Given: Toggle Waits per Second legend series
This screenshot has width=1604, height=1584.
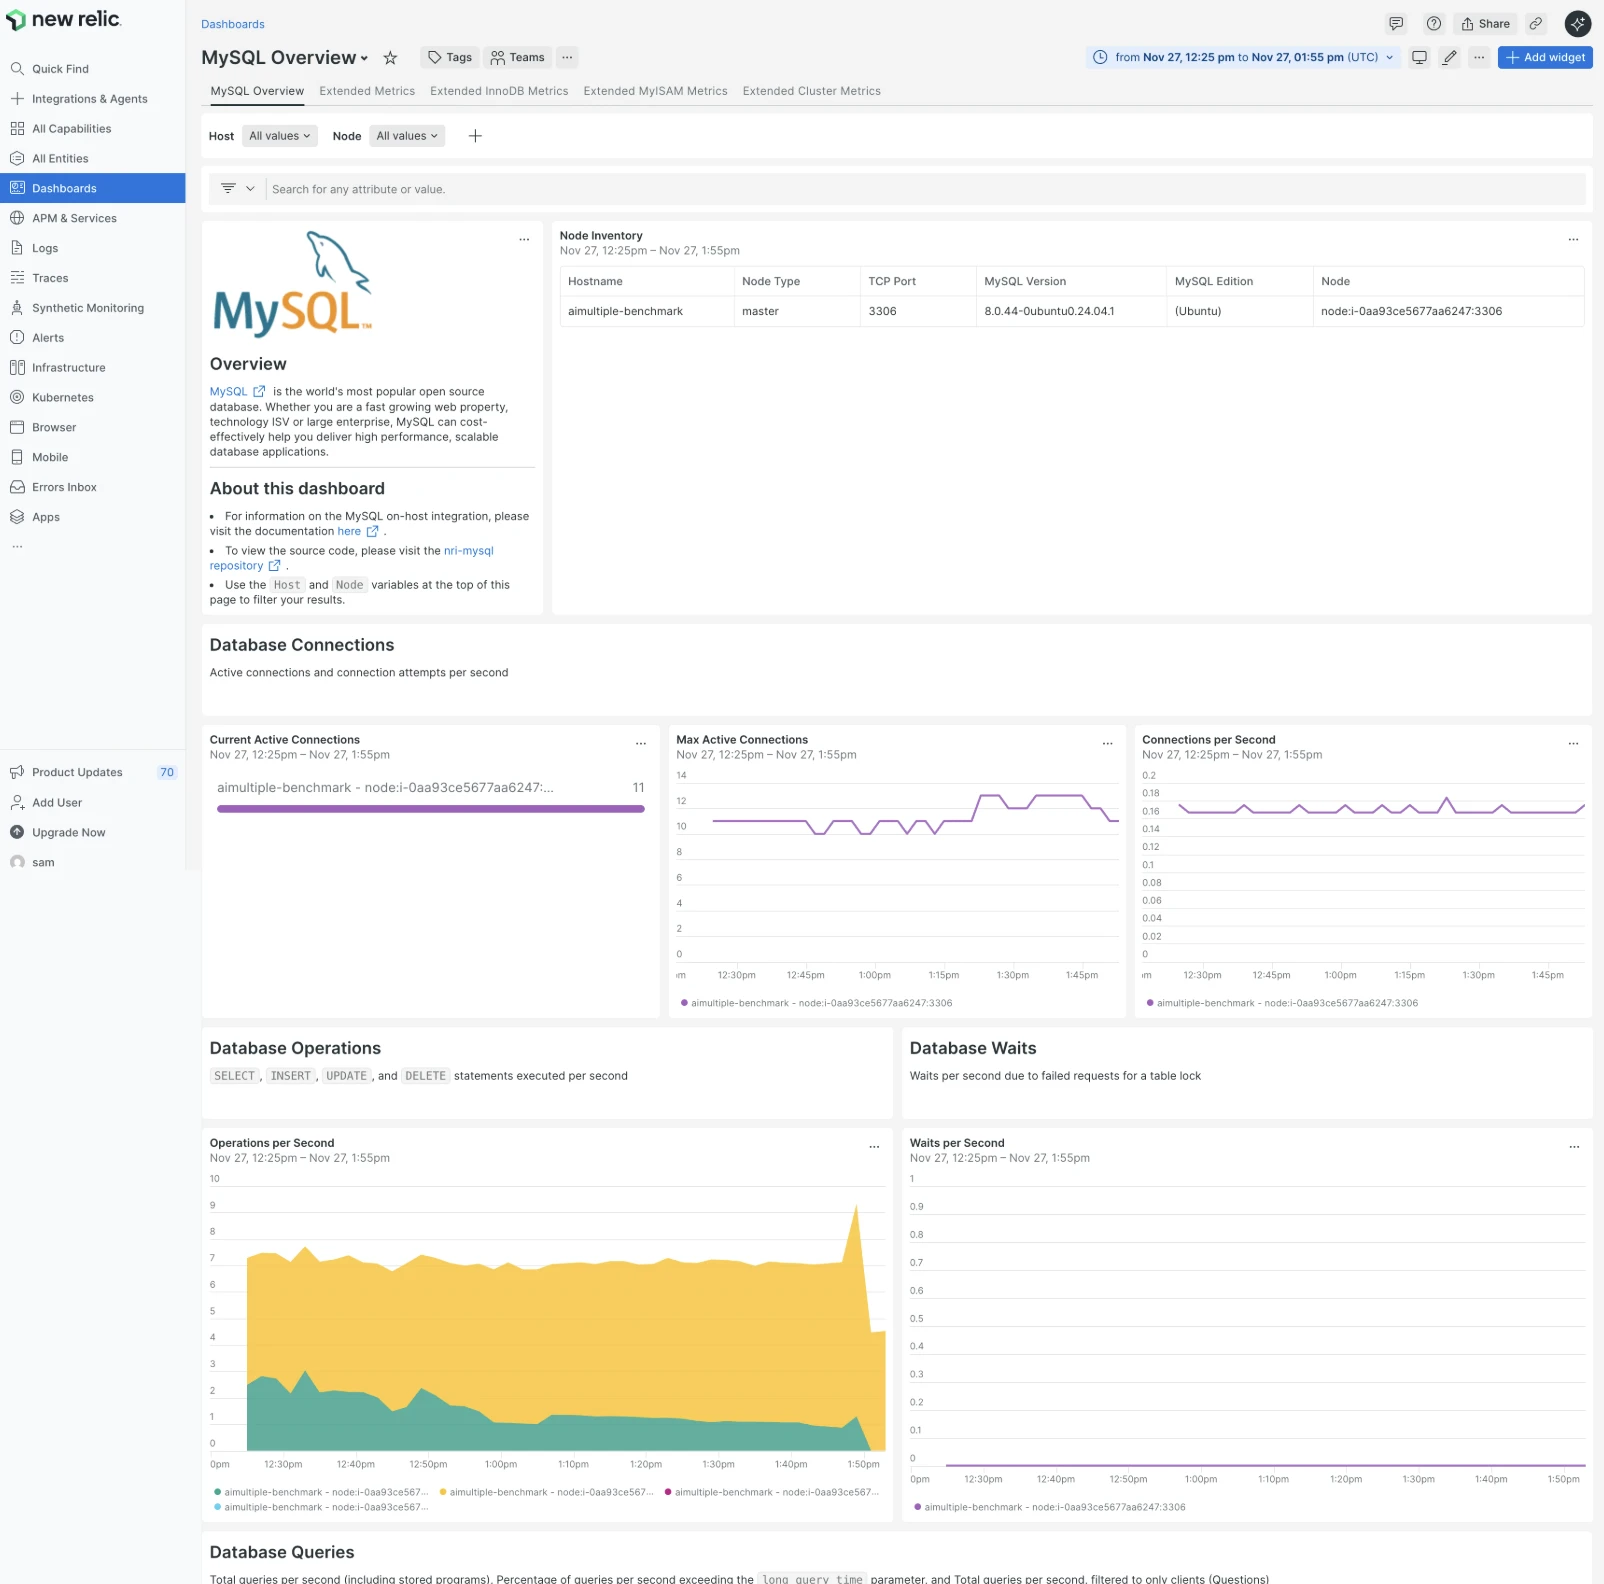Looking at the screenshot, I should point(1049,1507).
